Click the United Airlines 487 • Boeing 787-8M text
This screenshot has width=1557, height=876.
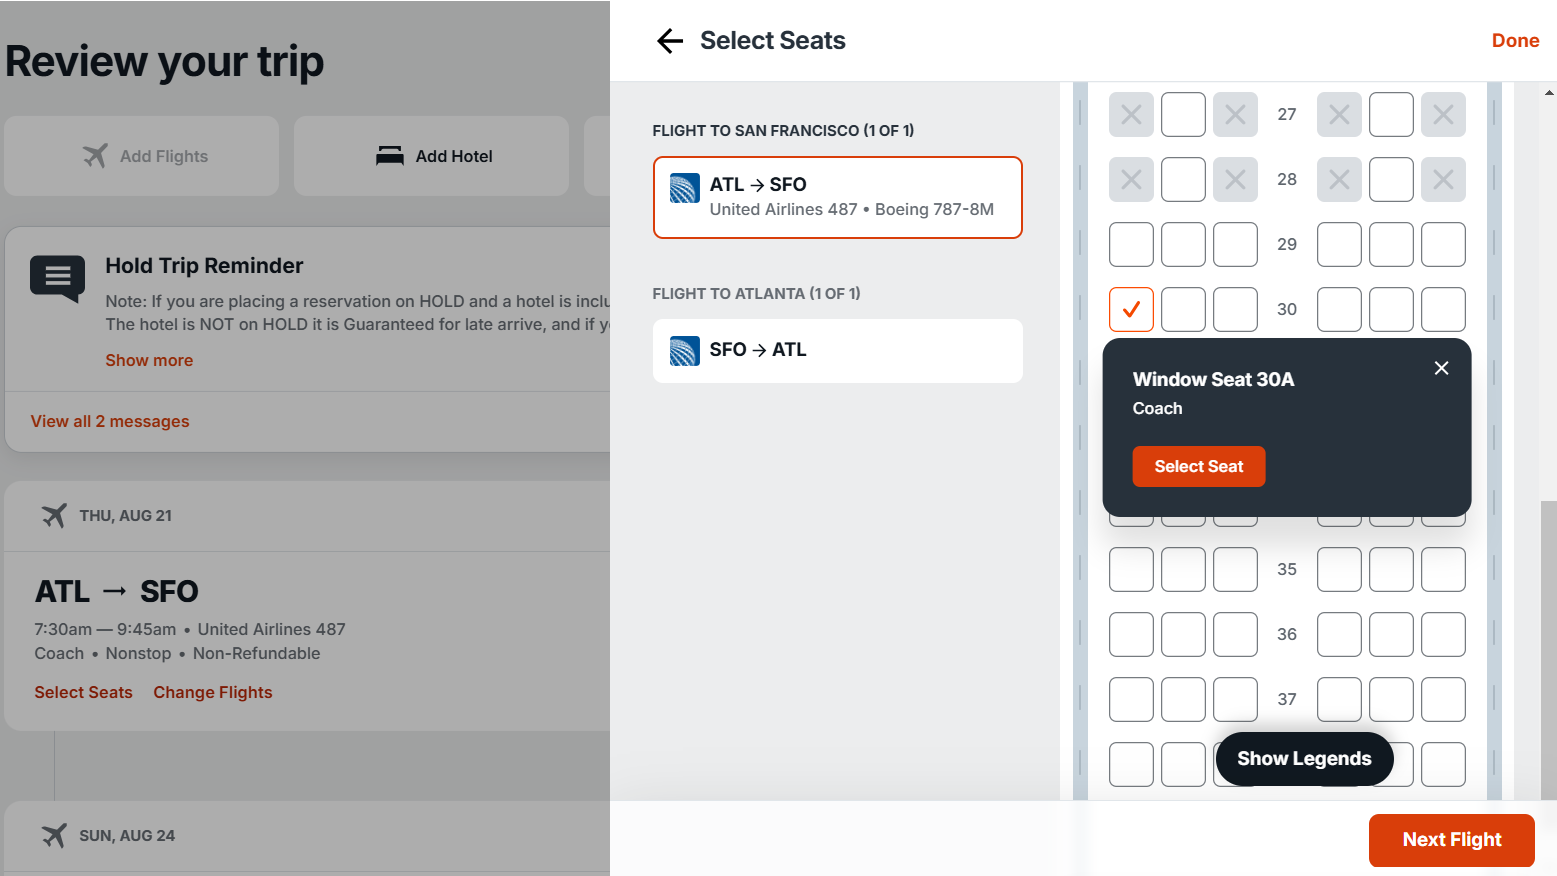(x=852, y=209)
